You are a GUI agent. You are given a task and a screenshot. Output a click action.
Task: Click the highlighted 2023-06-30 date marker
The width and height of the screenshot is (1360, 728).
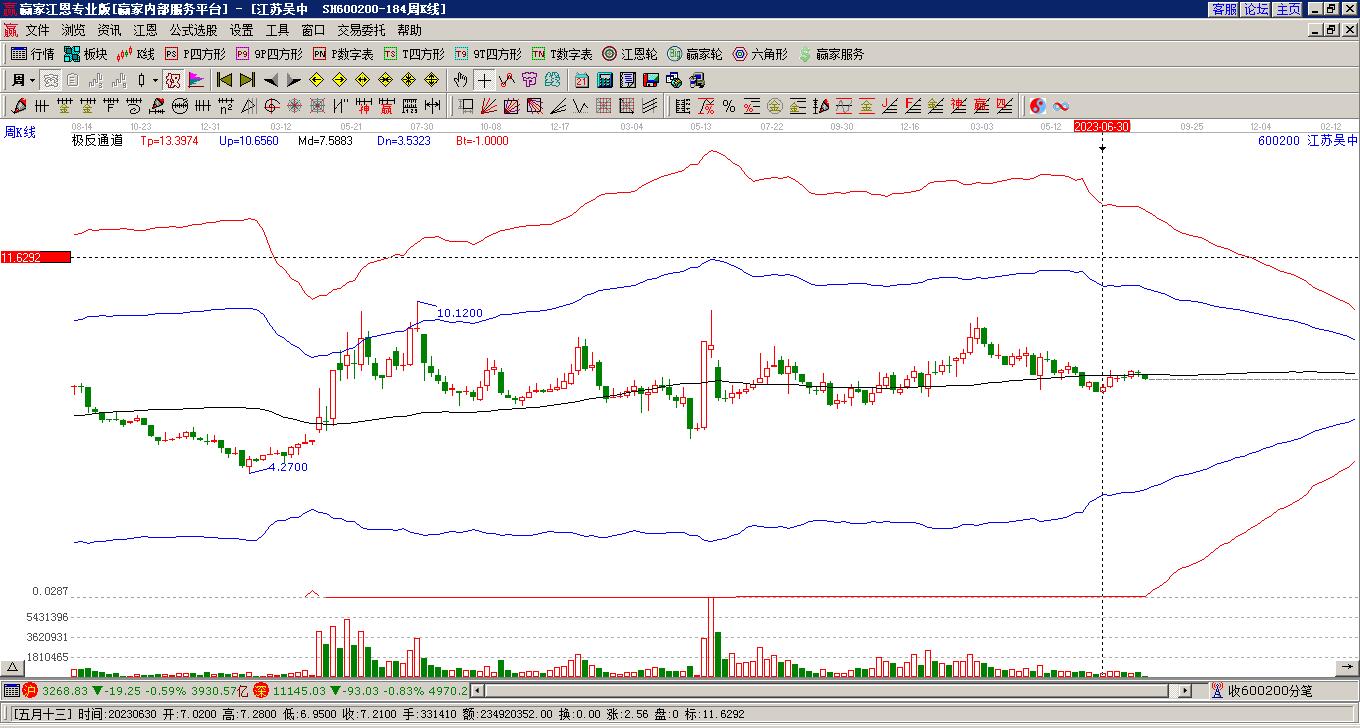point(1102,127)
